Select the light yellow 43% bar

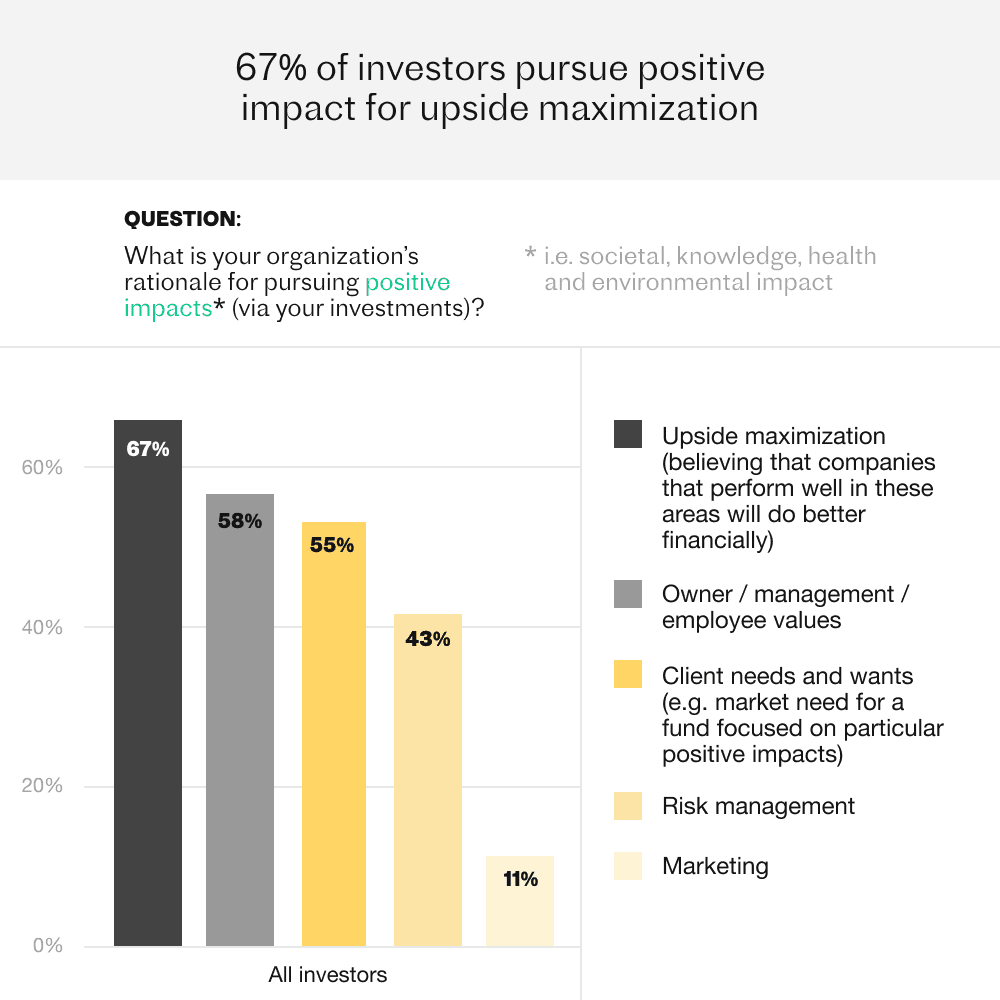click(428, 779)
